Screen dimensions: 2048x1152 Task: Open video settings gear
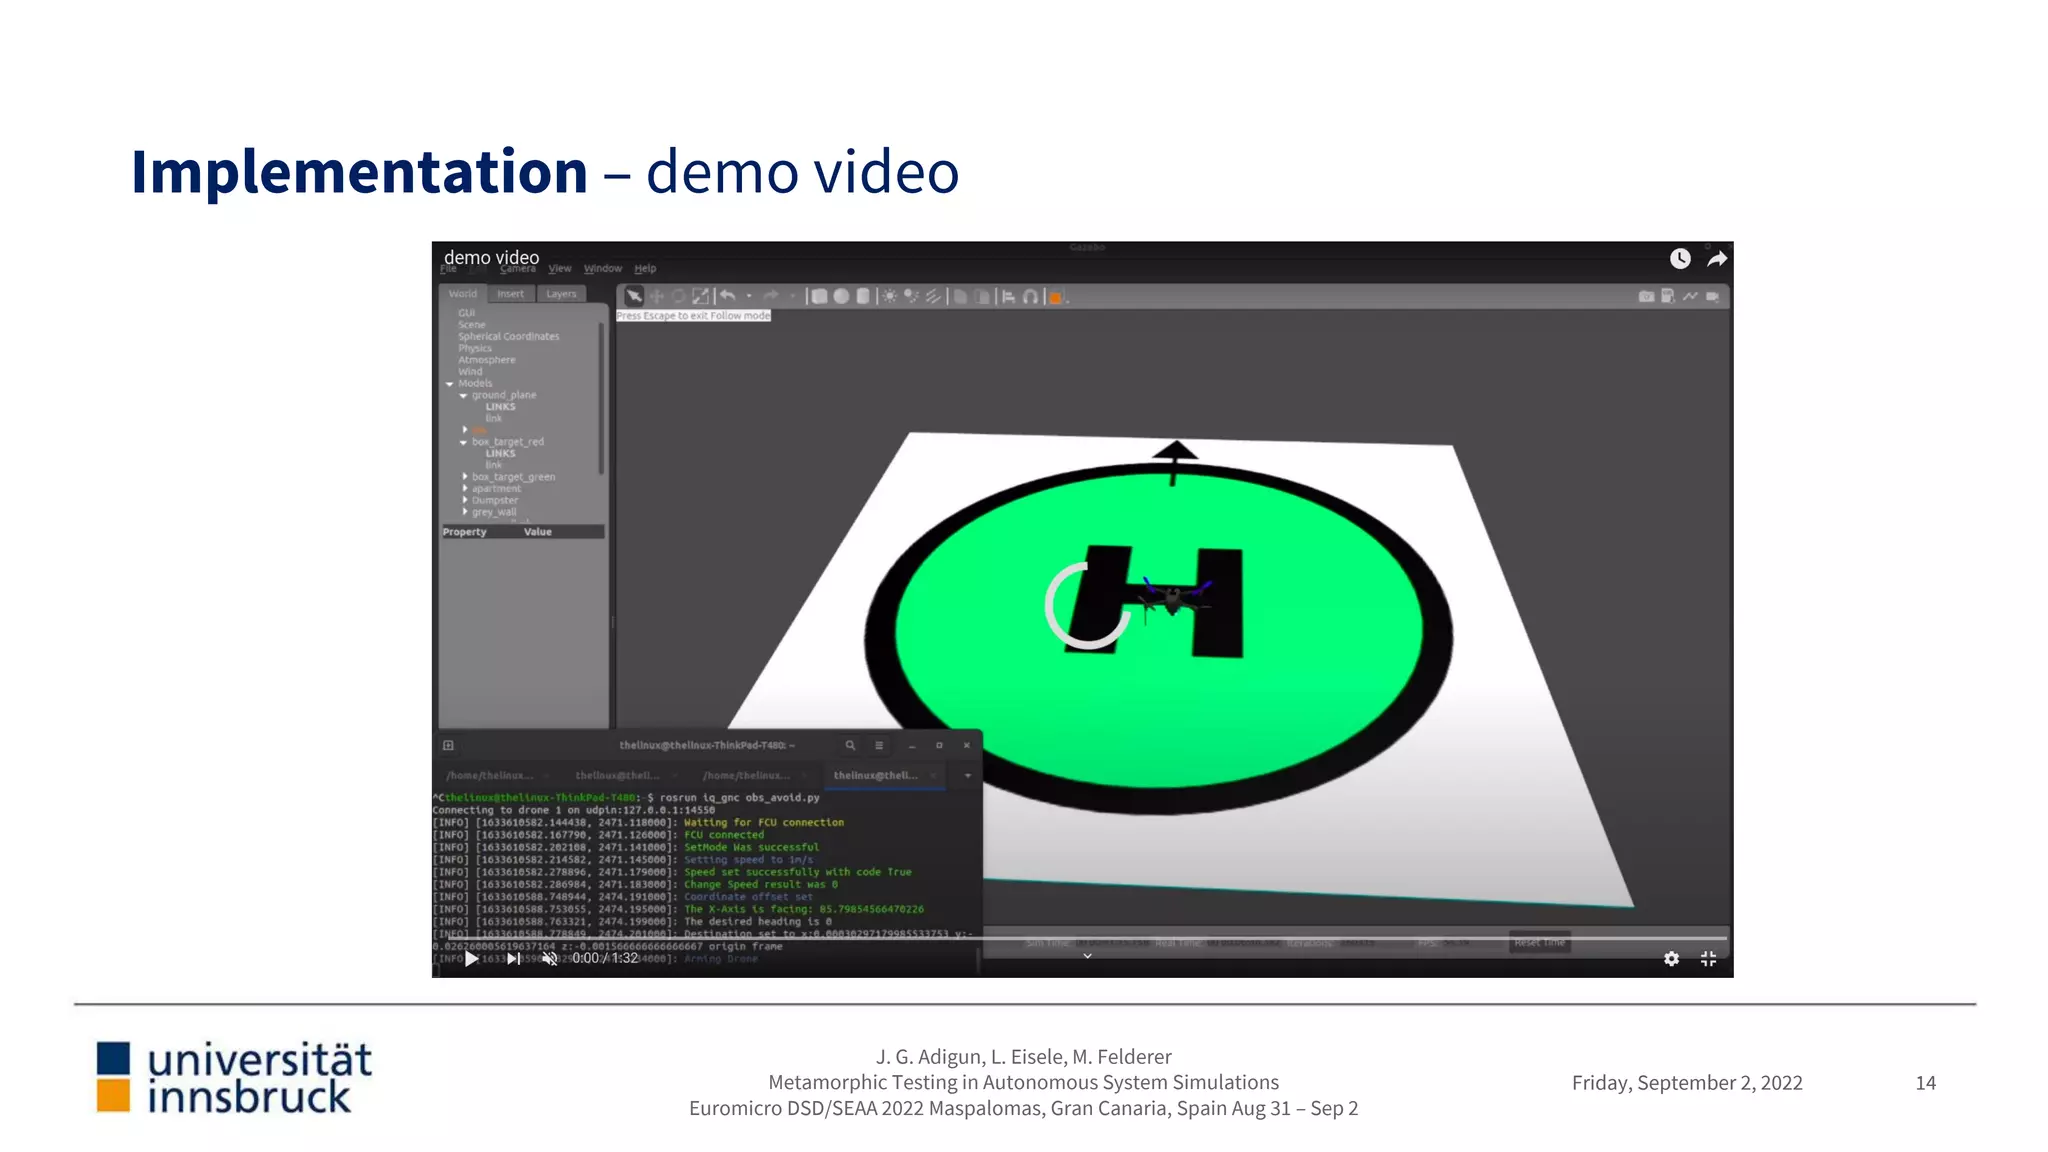pyautogui.click(x=1671, y=959)
